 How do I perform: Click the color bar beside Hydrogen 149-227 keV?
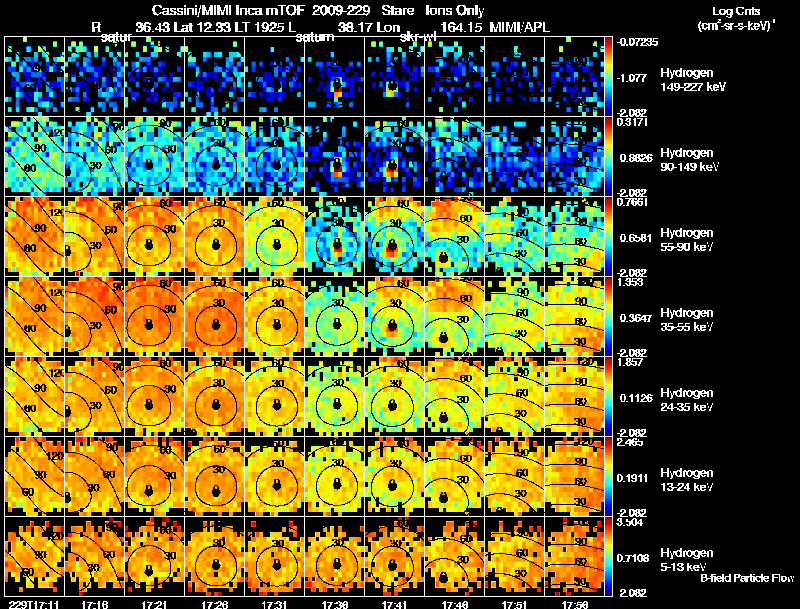608,77
